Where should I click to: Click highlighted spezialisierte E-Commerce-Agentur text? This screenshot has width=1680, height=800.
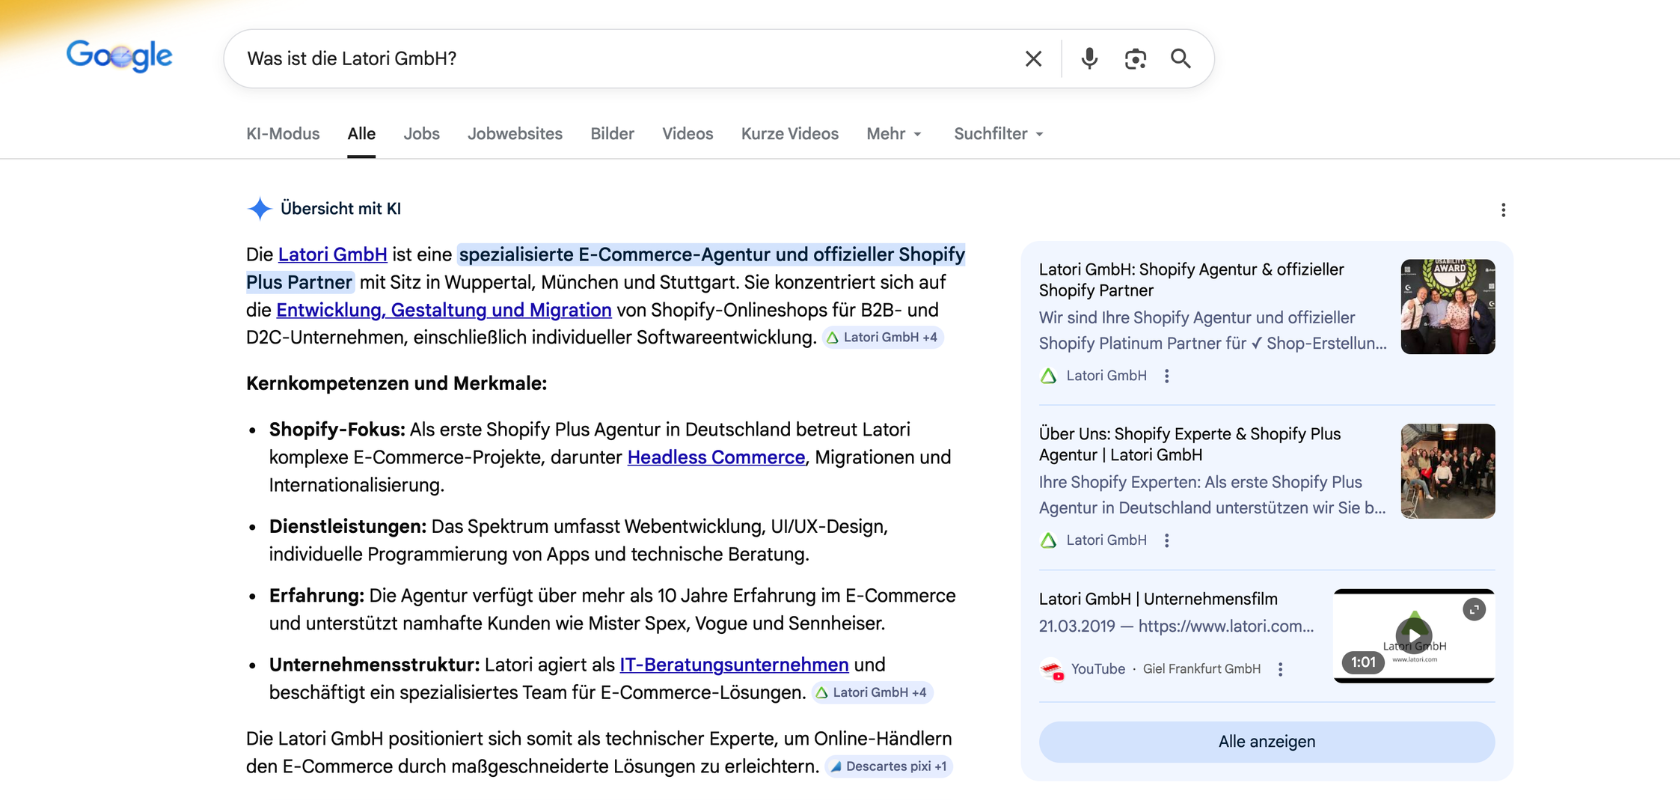coord(606,268)
